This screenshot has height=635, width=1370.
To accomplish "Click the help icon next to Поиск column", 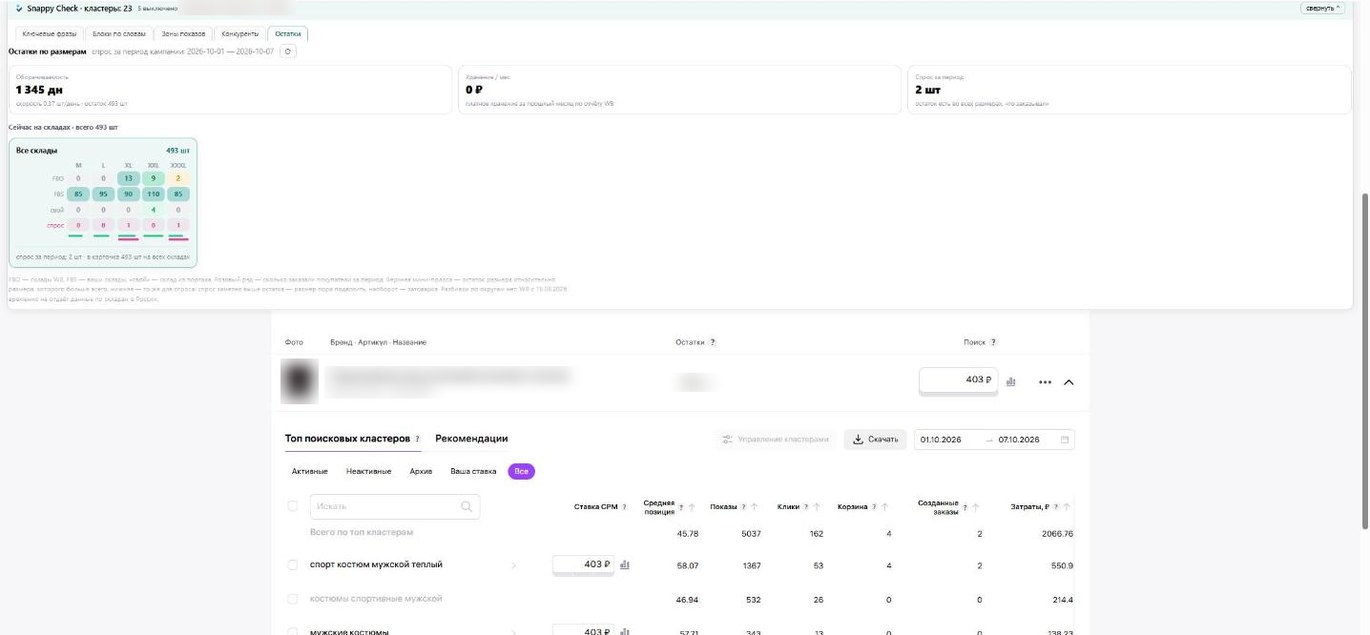I will pos(993,343).
